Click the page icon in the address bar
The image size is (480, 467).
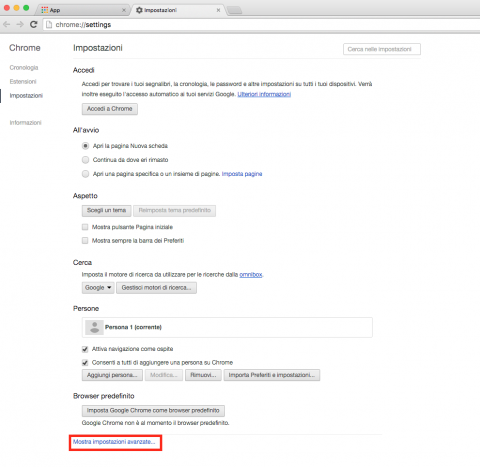(49, 25)
